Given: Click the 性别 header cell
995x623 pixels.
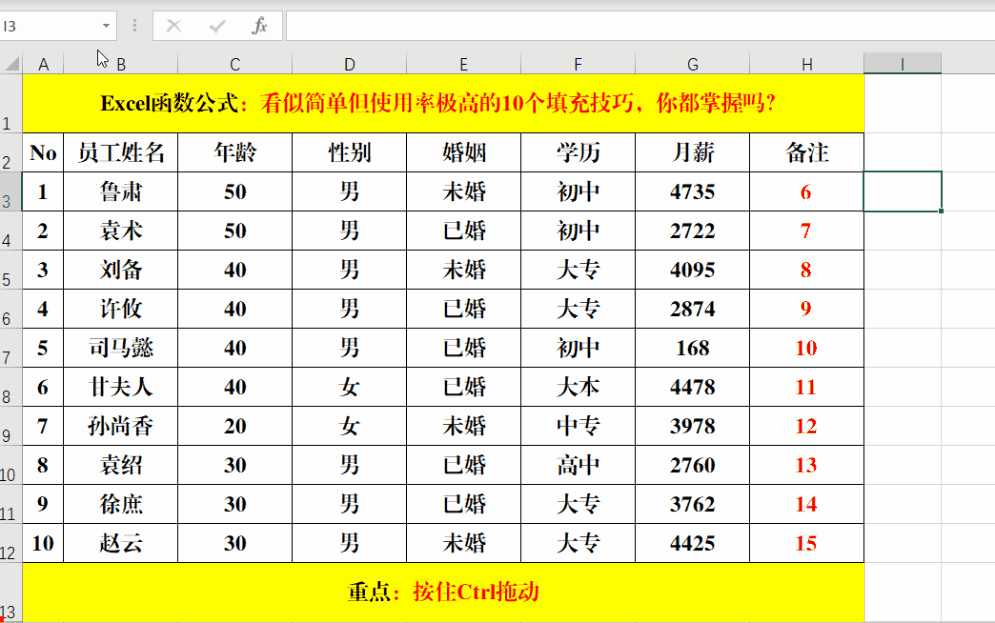Looking at the screenshot, I should click(x=350, y=152).
